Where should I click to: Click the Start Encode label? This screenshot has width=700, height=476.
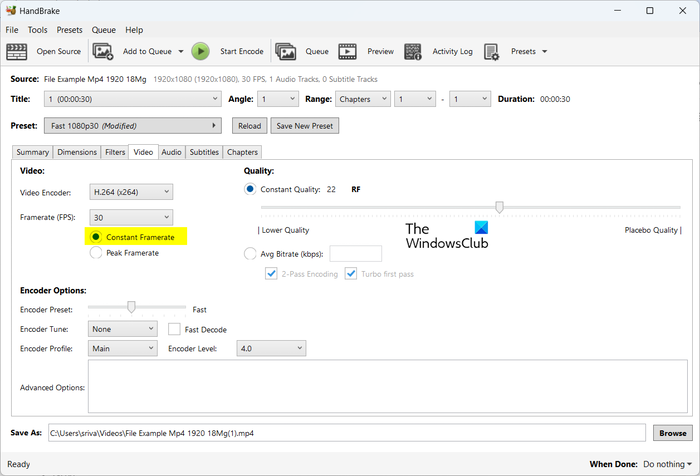point(242,51)
